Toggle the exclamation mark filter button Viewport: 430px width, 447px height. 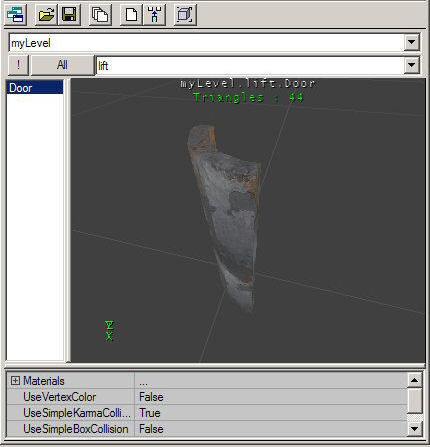[18, 65]
